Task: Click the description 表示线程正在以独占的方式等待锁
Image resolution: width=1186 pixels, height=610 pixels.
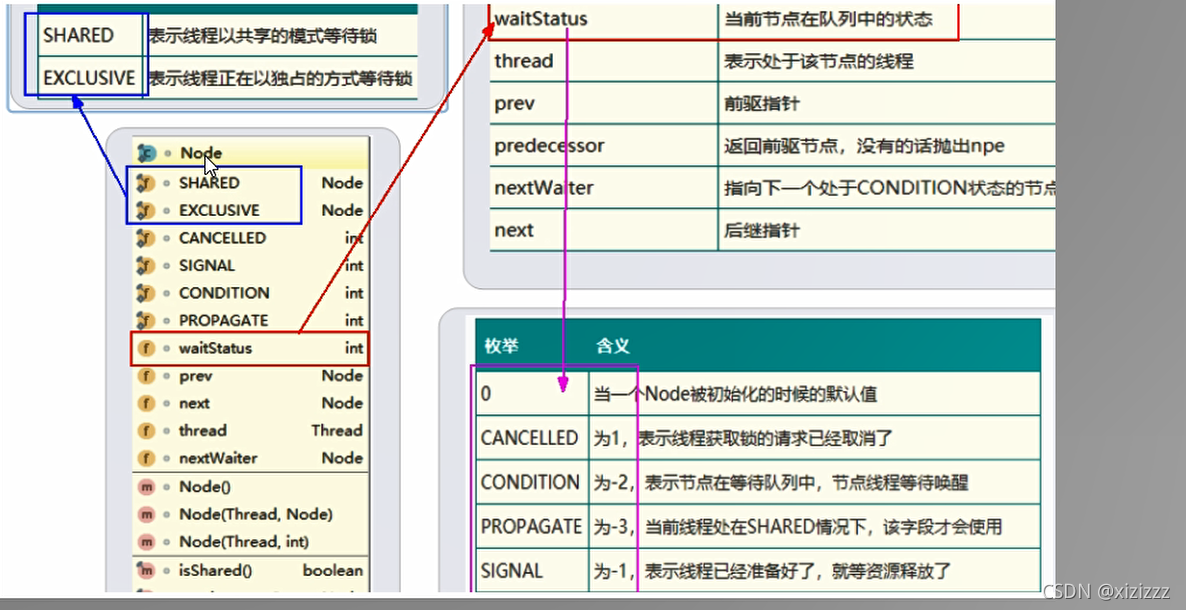Action: 280,79
